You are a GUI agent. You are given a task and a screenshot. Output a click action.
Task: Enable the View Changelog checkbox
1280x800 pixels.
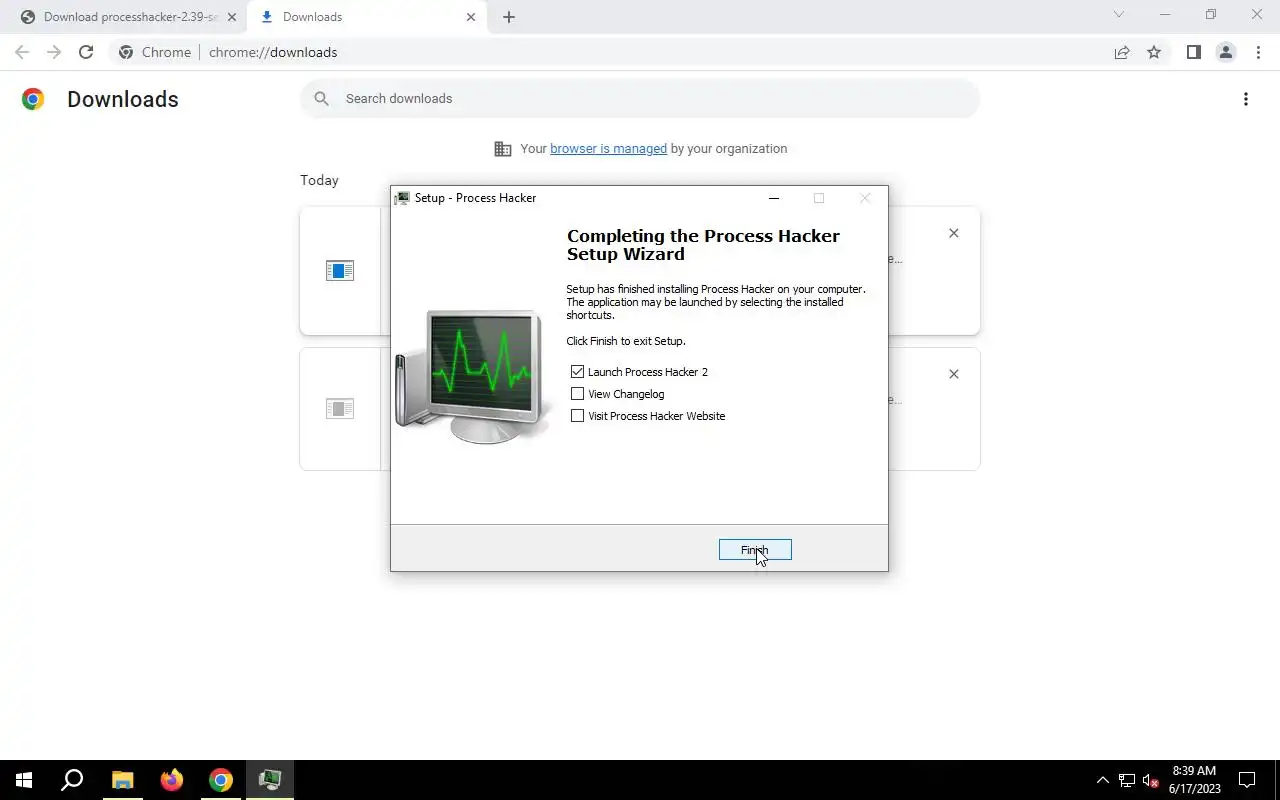(x=577, y=394)
